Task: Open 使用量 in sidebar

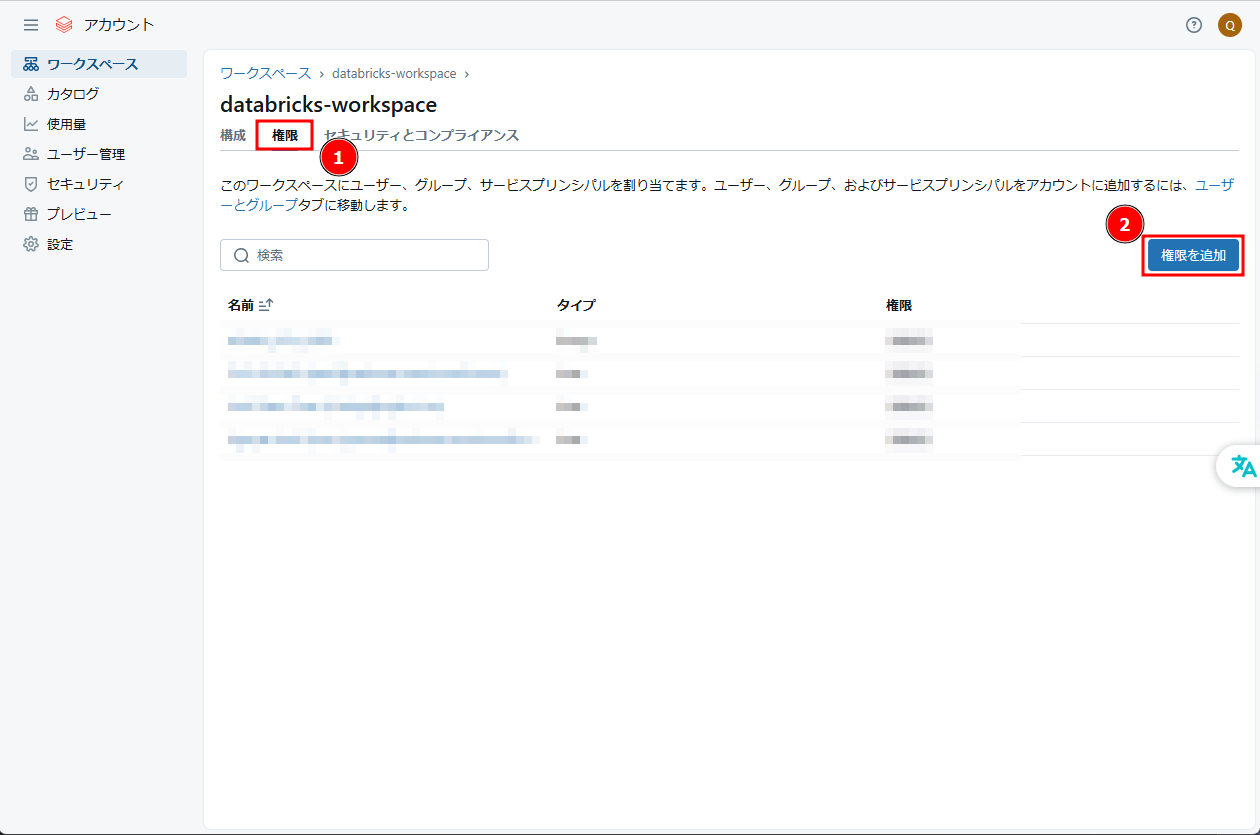Action: 99,124
